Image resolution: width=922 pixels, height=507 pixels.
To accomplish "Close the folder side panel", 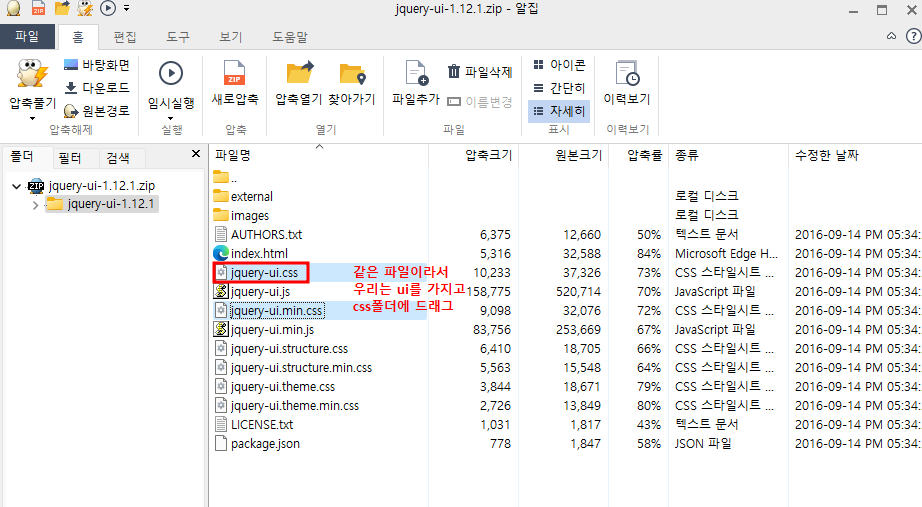I will tap(196, 154).
